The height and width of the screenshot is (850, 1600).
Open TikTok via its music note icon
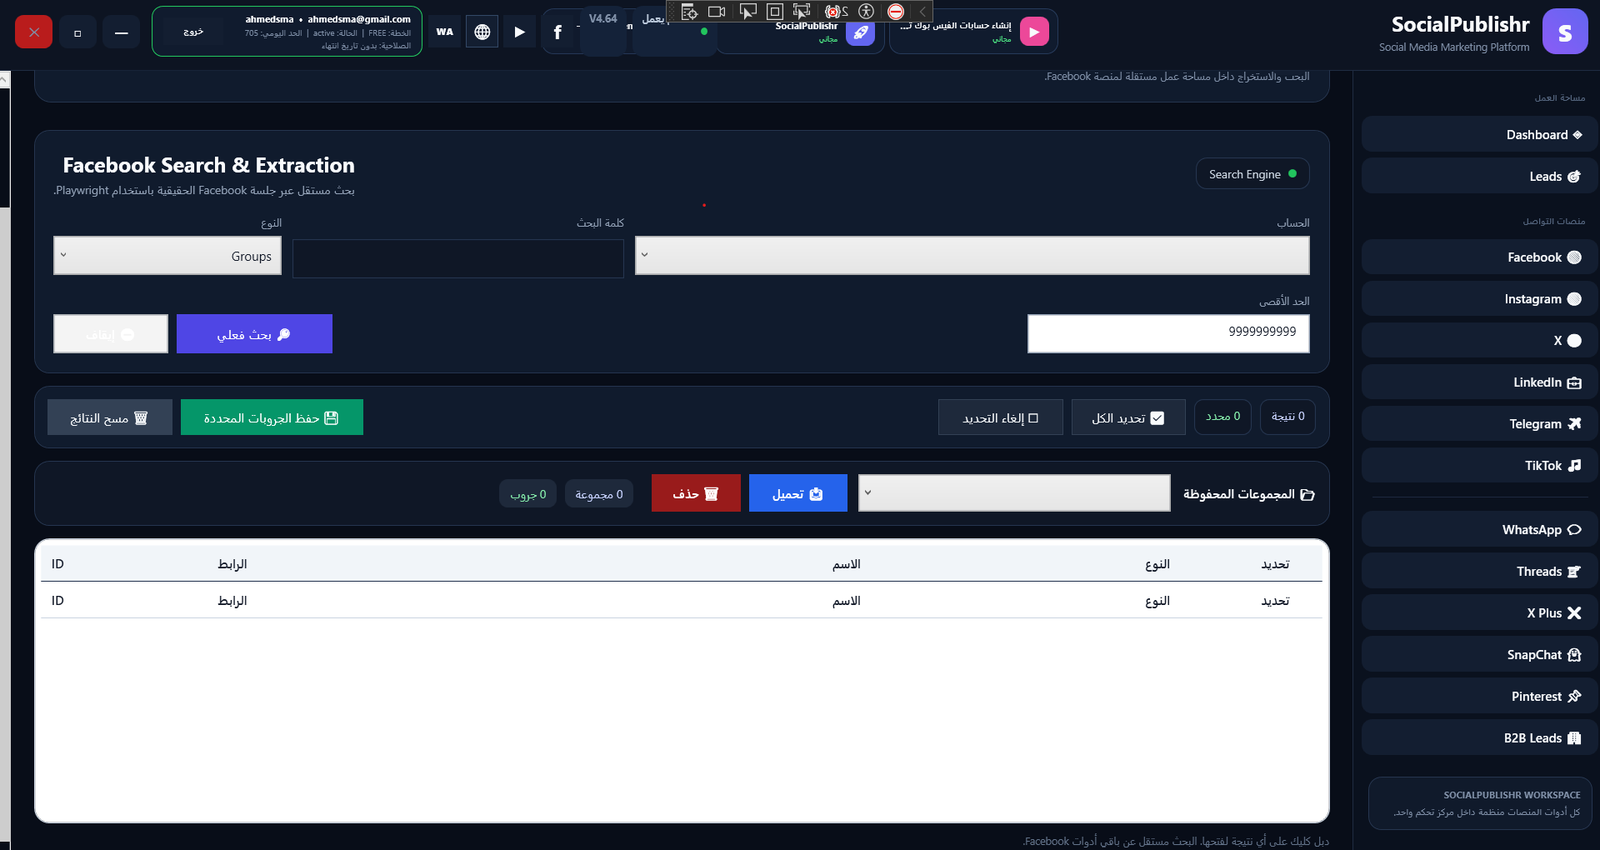pyautogui.click(x=1574, y=466)
